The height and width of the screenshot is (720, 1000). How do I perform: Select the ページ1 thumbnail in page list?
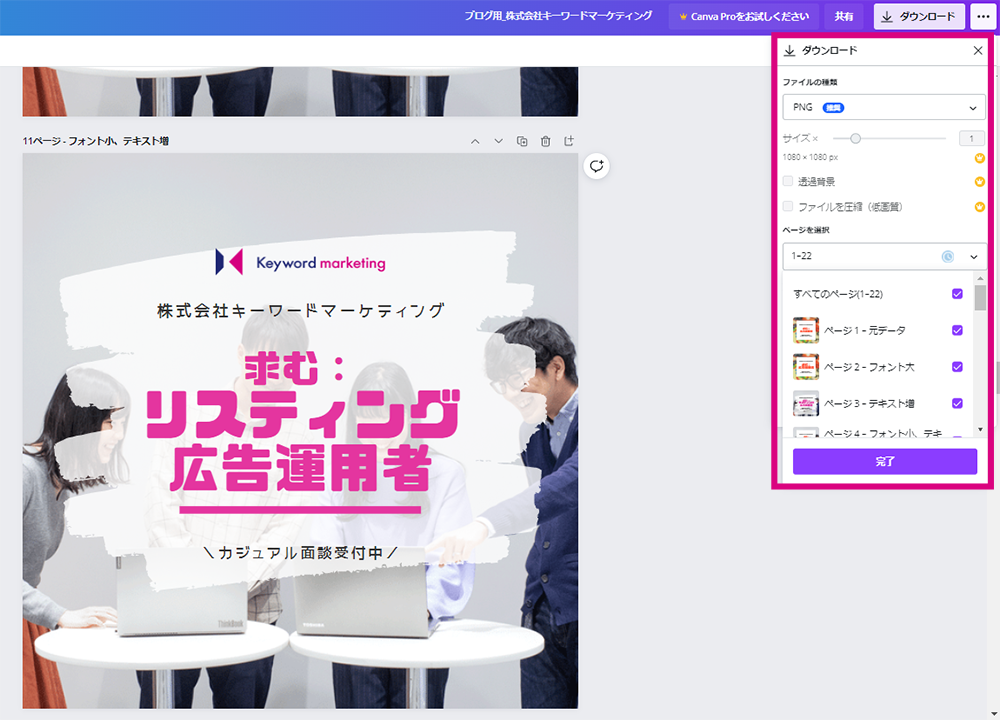[805, 330]
